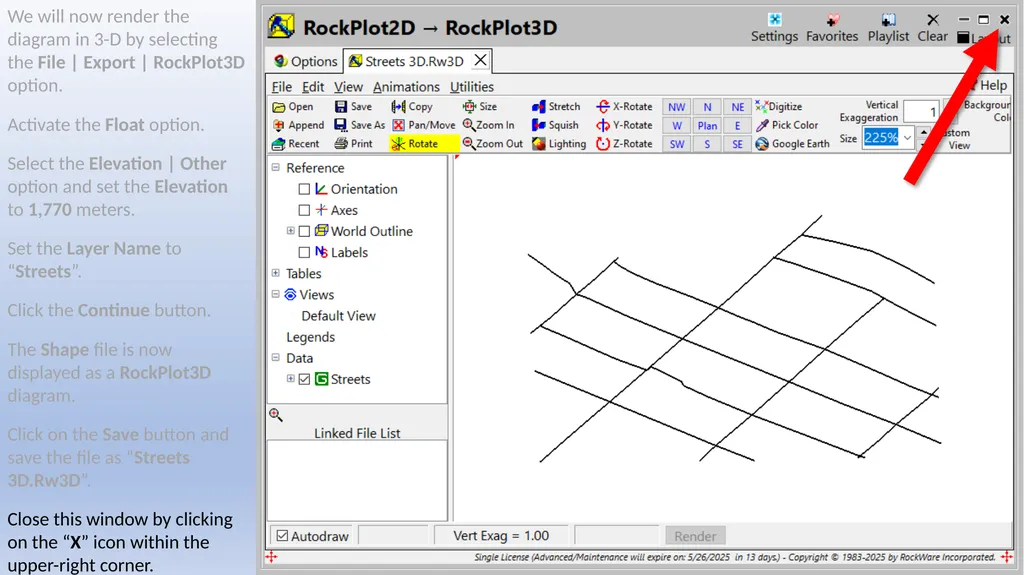The height and width of the screenshot is (575, 1024).
Task: Select Default View in the tree
Action: point(338,316)
